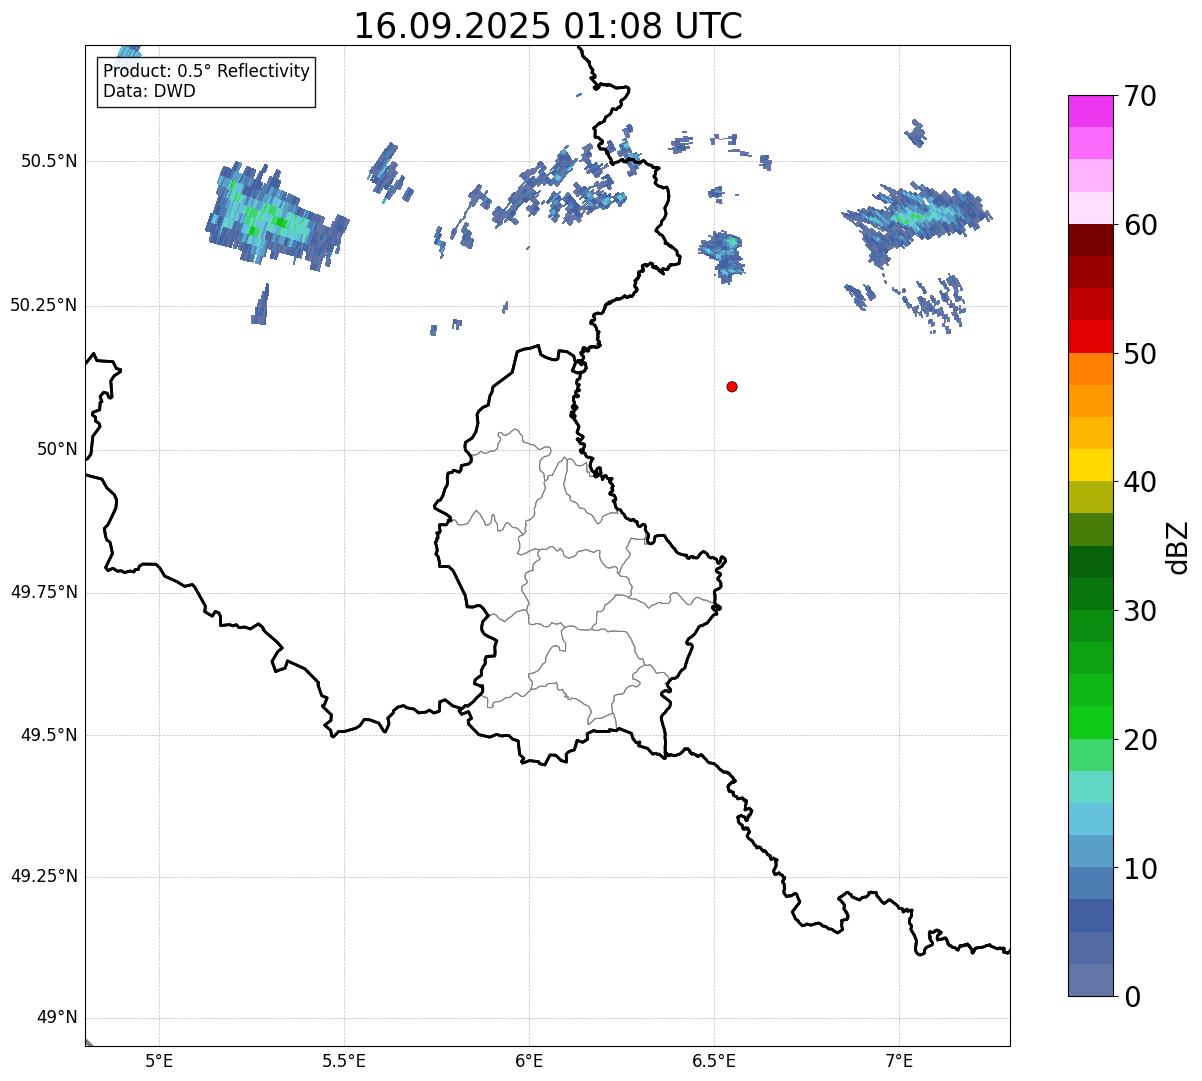Click the dBZ colorbar axis label
This screenshot has height=1081, width=1202.
(x=1178, y=546)
